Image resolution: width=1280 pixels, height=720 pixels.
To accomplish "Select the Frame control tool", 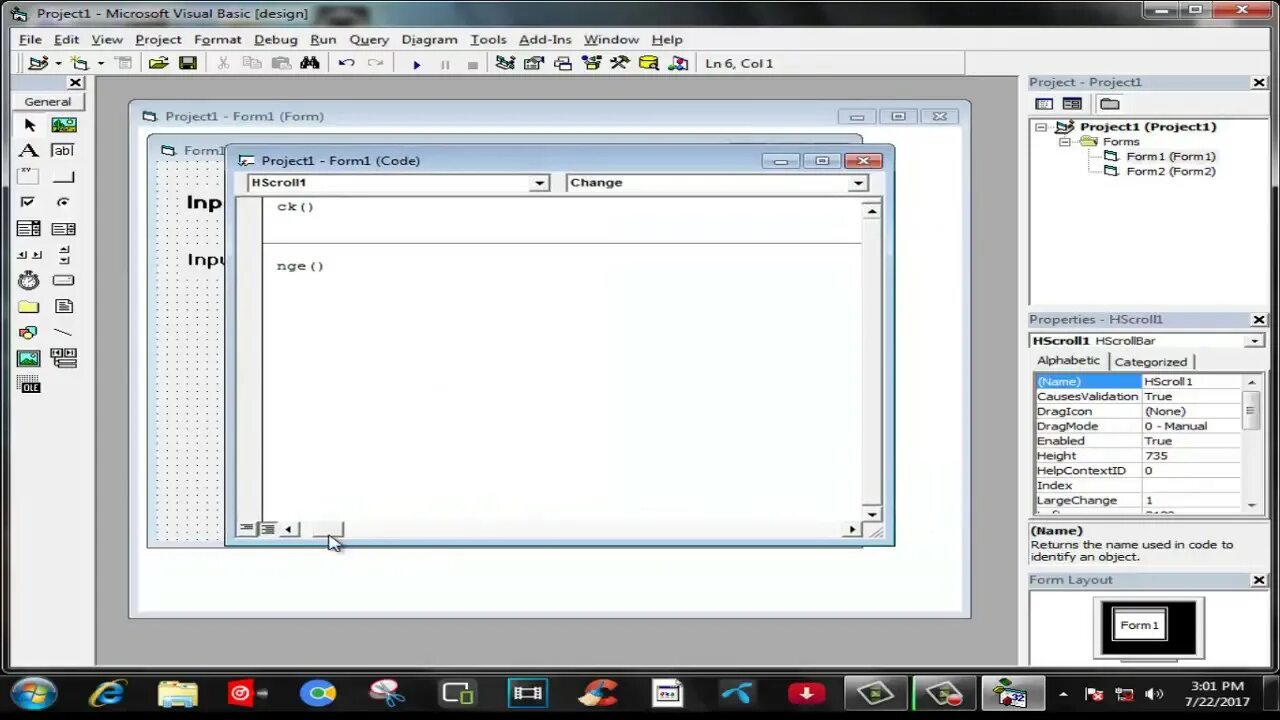I will (x=29, y=177).
